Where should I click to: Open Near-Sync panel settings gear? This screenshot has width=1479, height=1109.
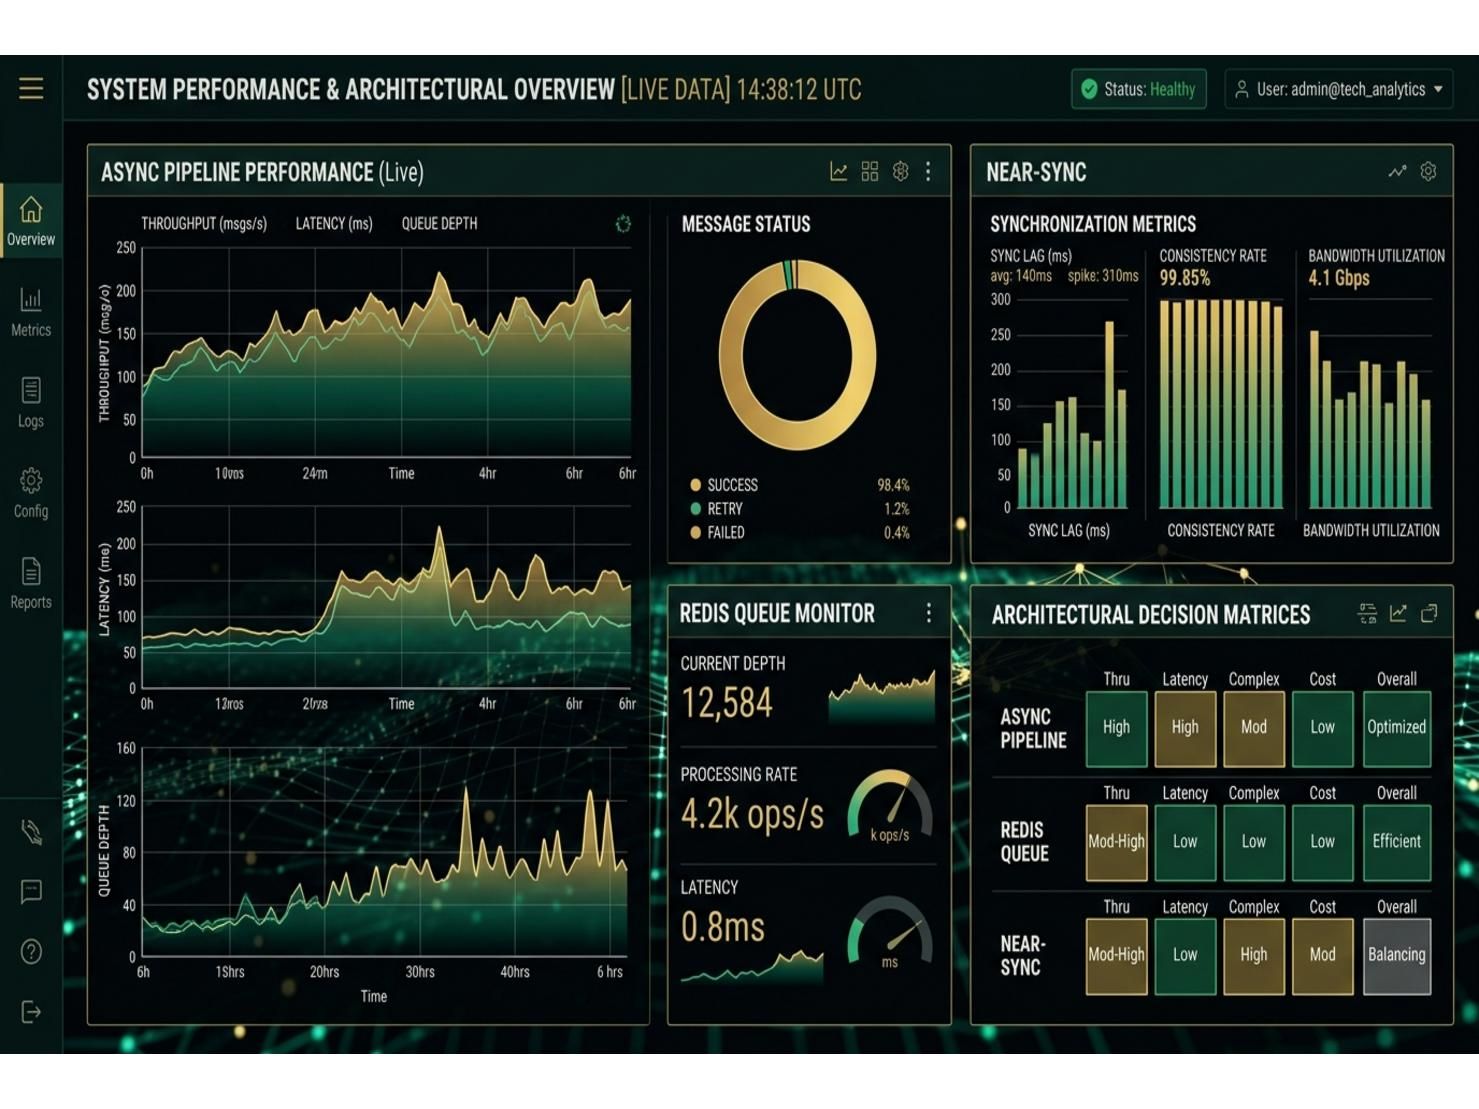pos(1428,172)
